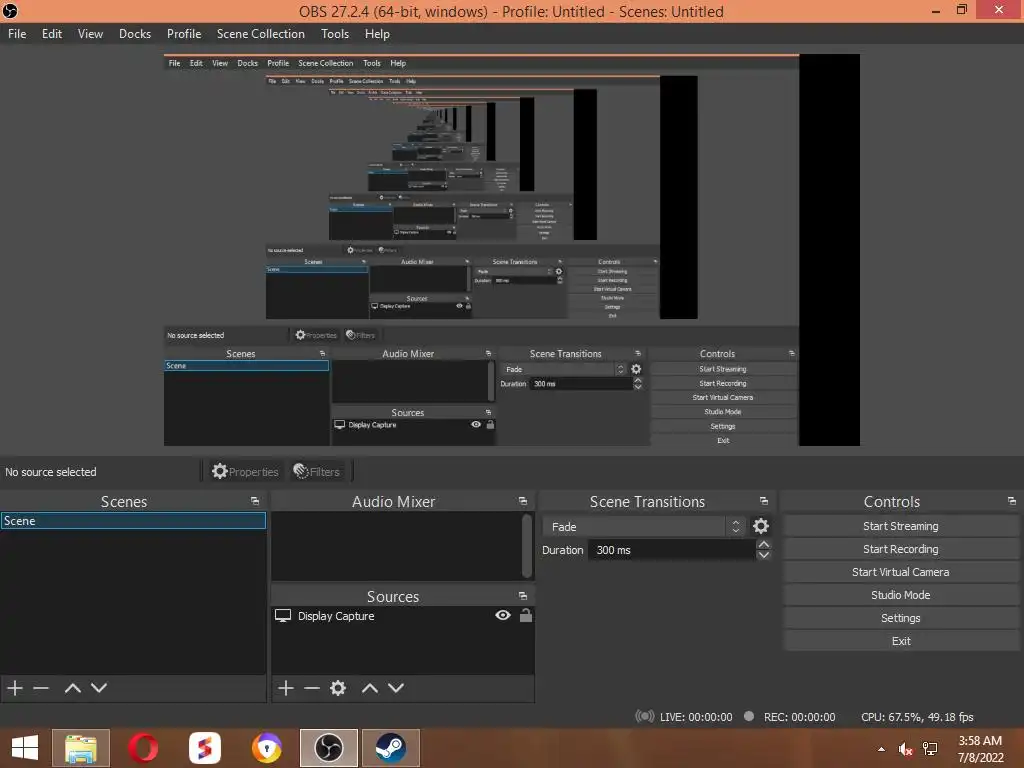Image resolution: width=1024 pixels, height=768 pixels.
Task: Open the File menu
Action: tap(17, 34)
